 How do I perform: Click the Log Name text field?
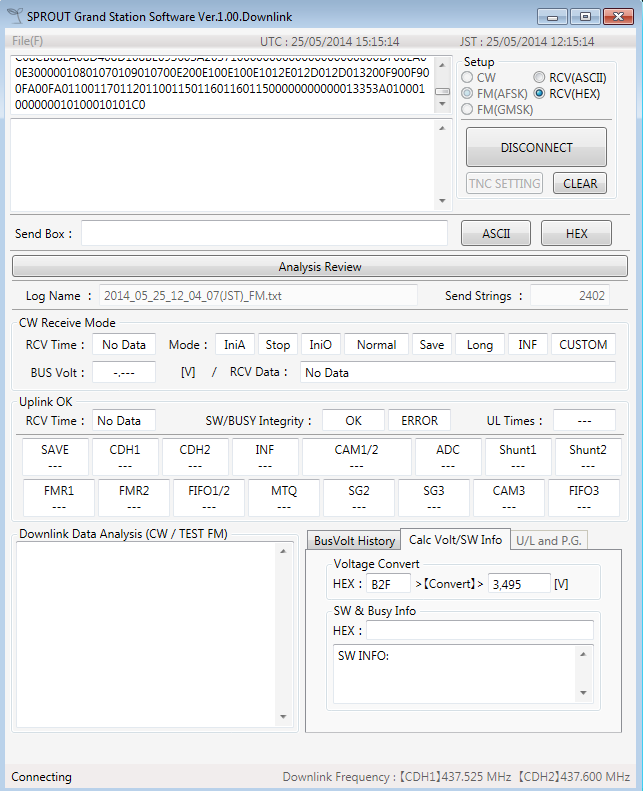[x=258, y=296]
